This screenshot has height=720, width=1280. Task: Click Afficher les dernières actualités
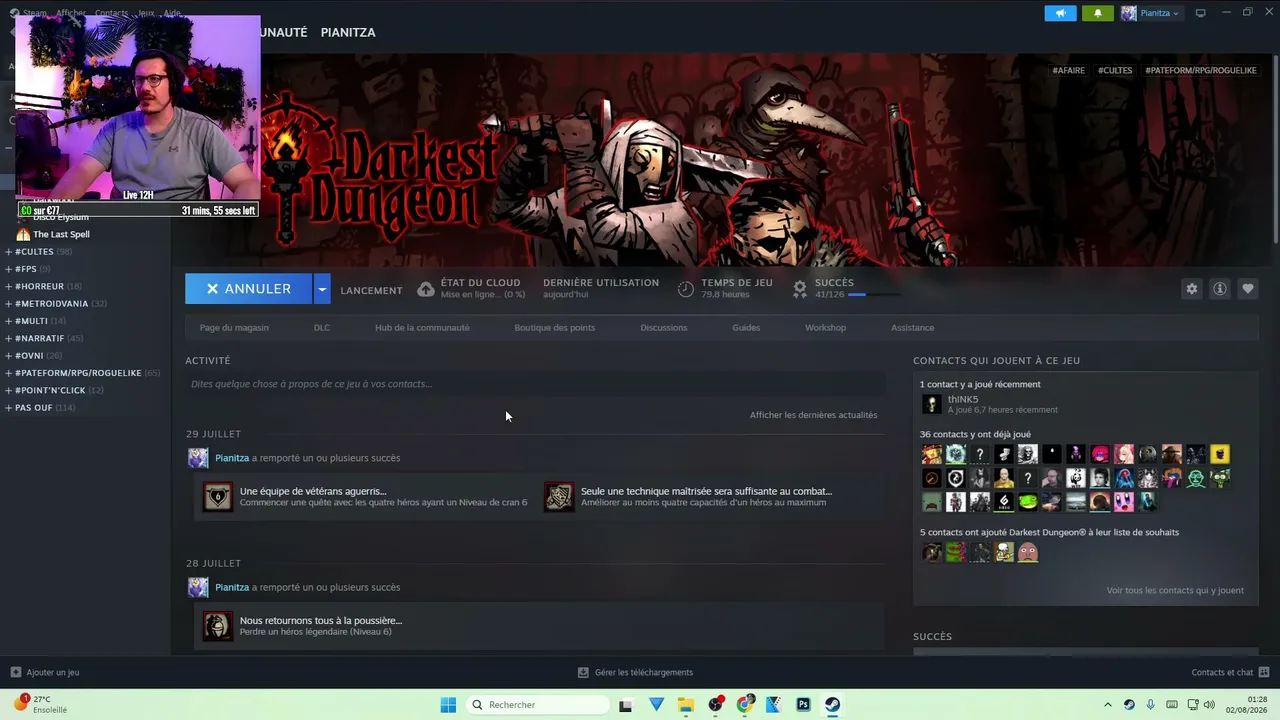pyautogui.click(x=813, y=415)
